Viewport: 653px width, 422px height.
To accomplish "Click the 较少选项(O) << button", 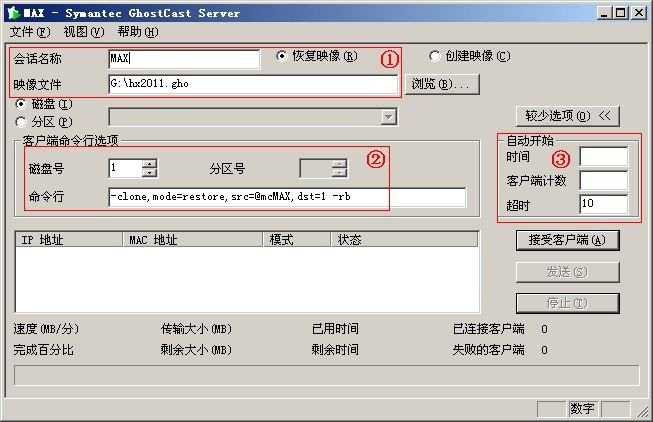I will pyautogui.click(x=568, y=116).
